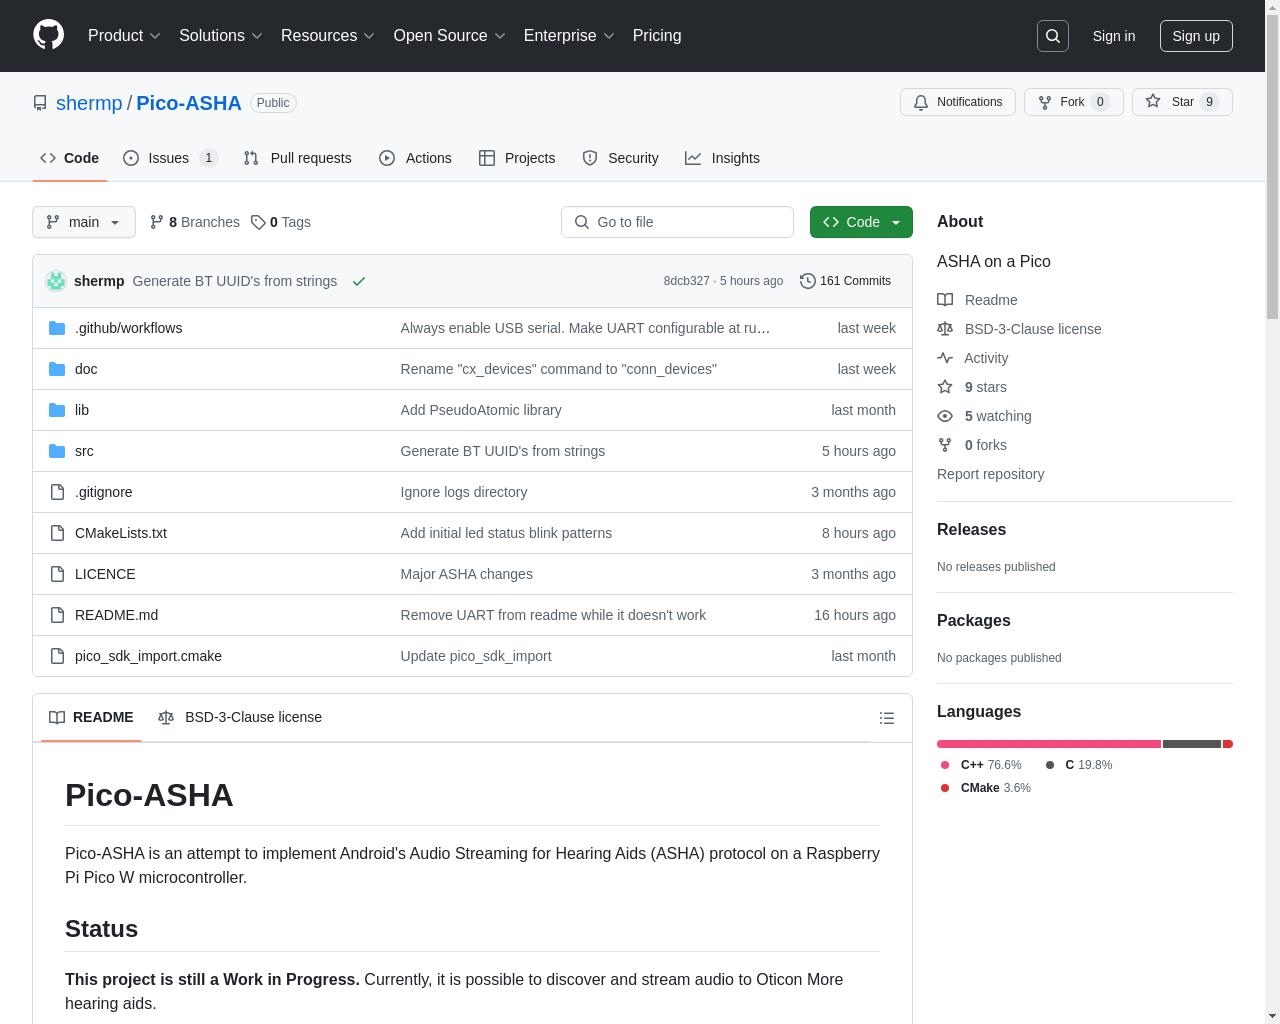Click the shermp avatar in commit row
Image resolution: width=1280 pixels, height=1024 pixels.
pos(56,281)
